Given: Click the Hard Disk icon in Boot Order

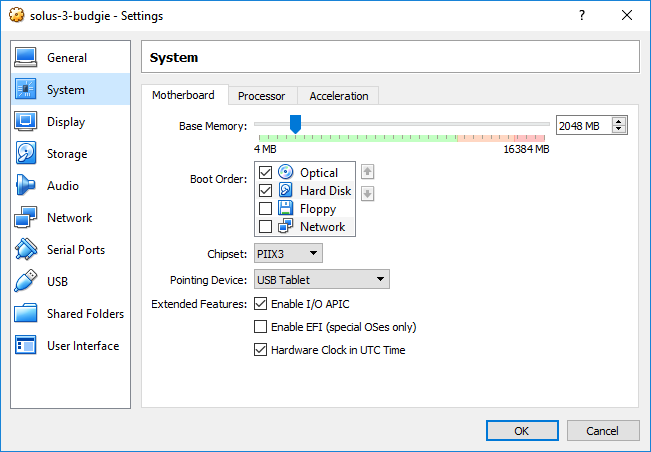Looking at the screenshot, I should click(286, 190).
